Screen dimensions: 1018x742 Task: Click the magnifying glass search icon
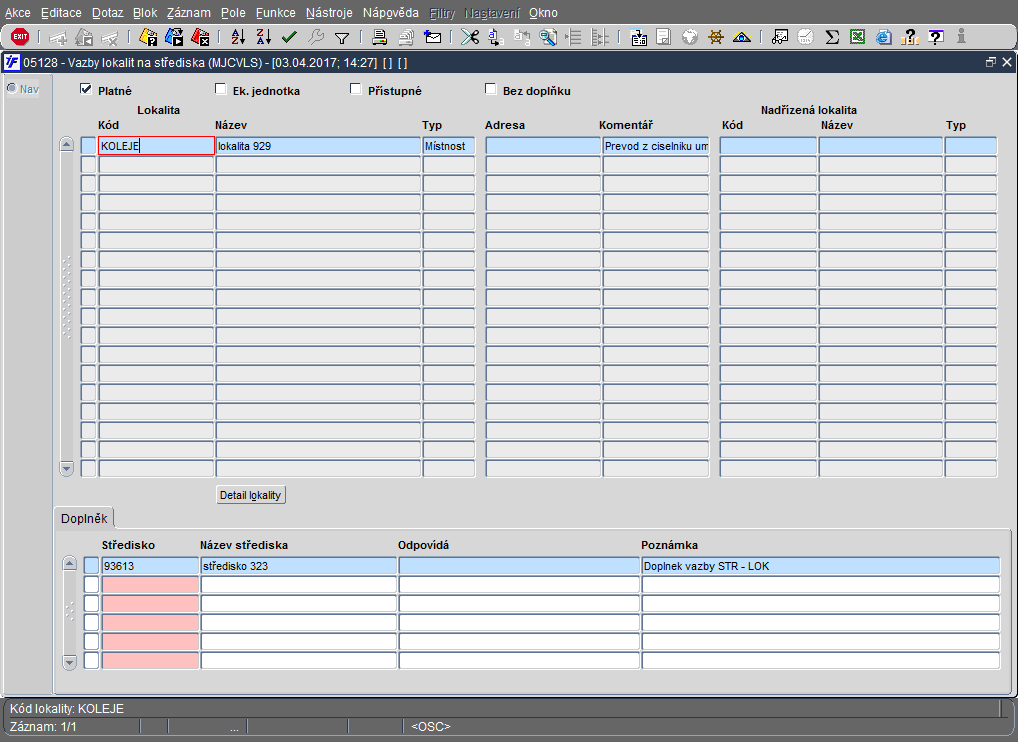point(548,37)
